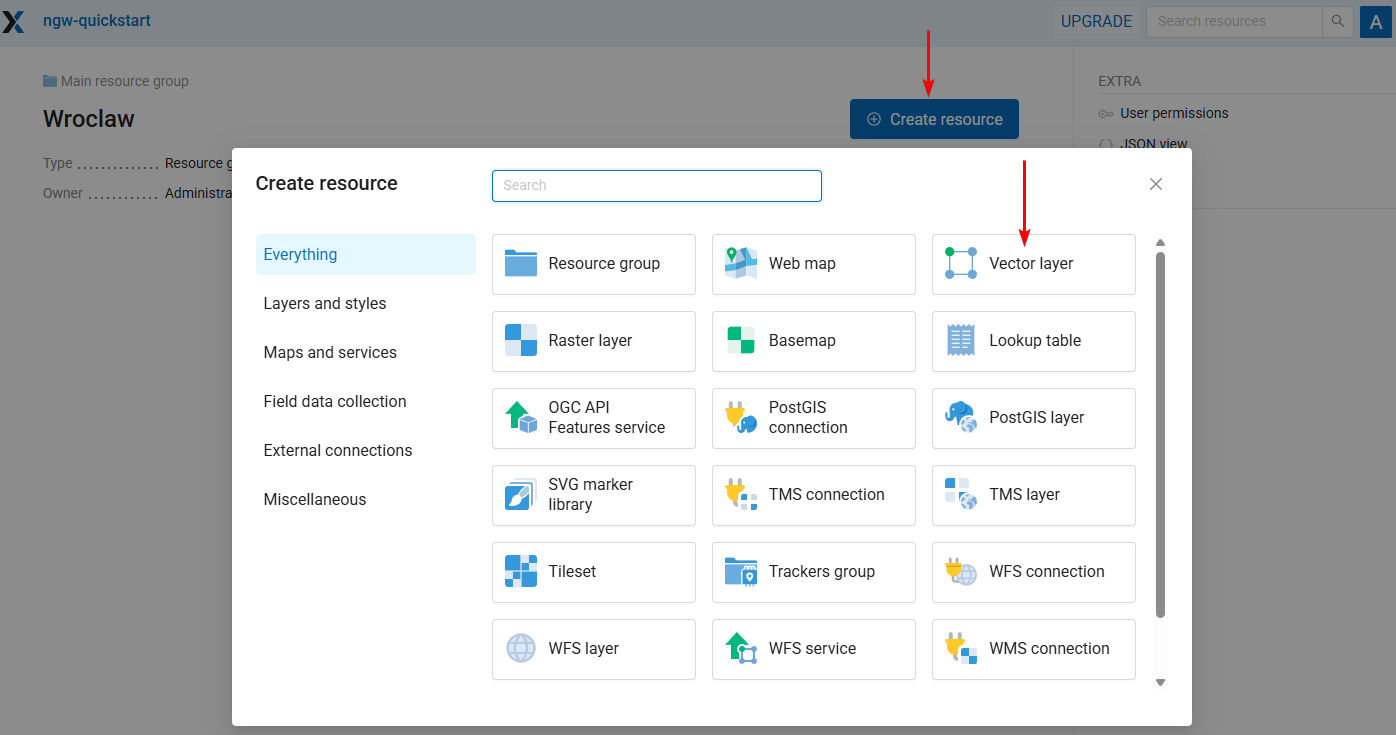This screenshot has width=1396, height=735.
Task: Pick the Raster layer icon
Action: coord(521,341)
